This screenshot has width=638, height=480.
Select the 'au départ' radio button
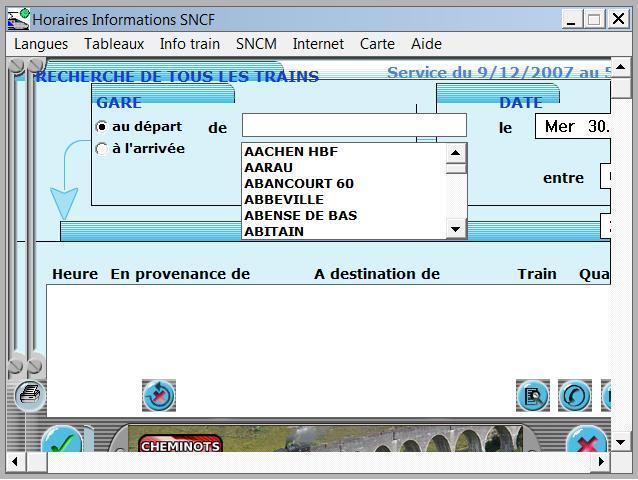[x=102, y=127]
